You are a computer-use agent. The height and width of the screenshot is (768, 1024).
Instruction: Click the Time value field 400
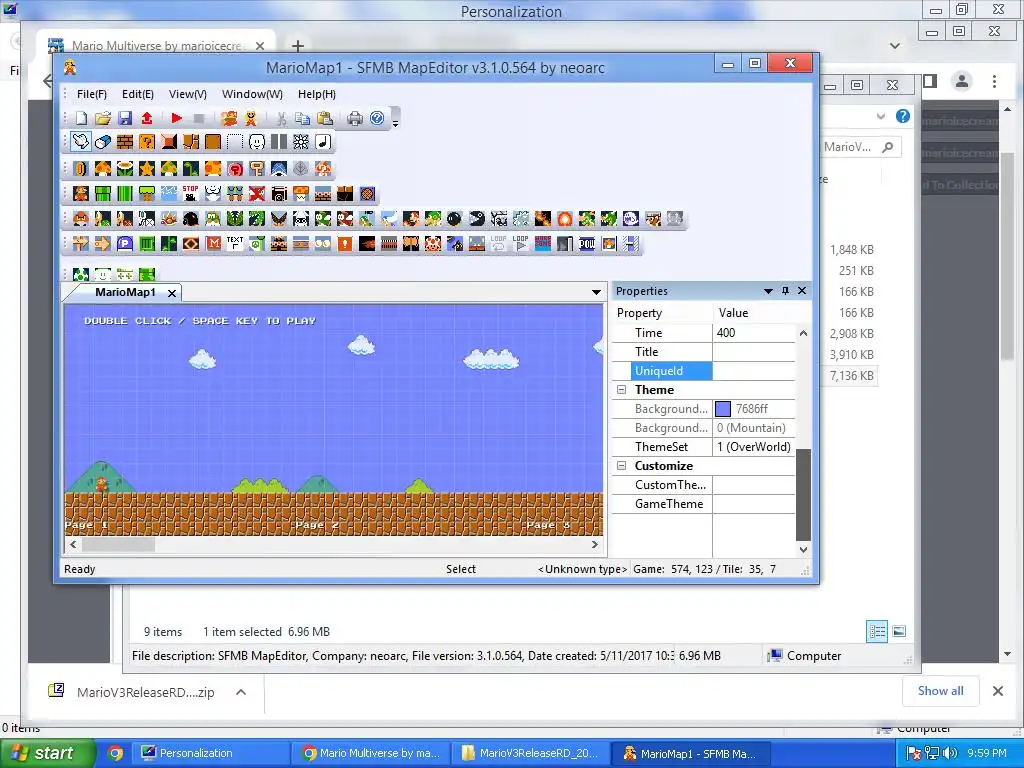(x=754, y=333)
